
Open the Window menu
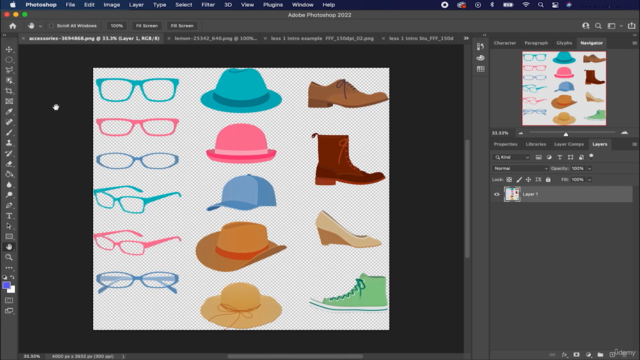pos(302,5)
